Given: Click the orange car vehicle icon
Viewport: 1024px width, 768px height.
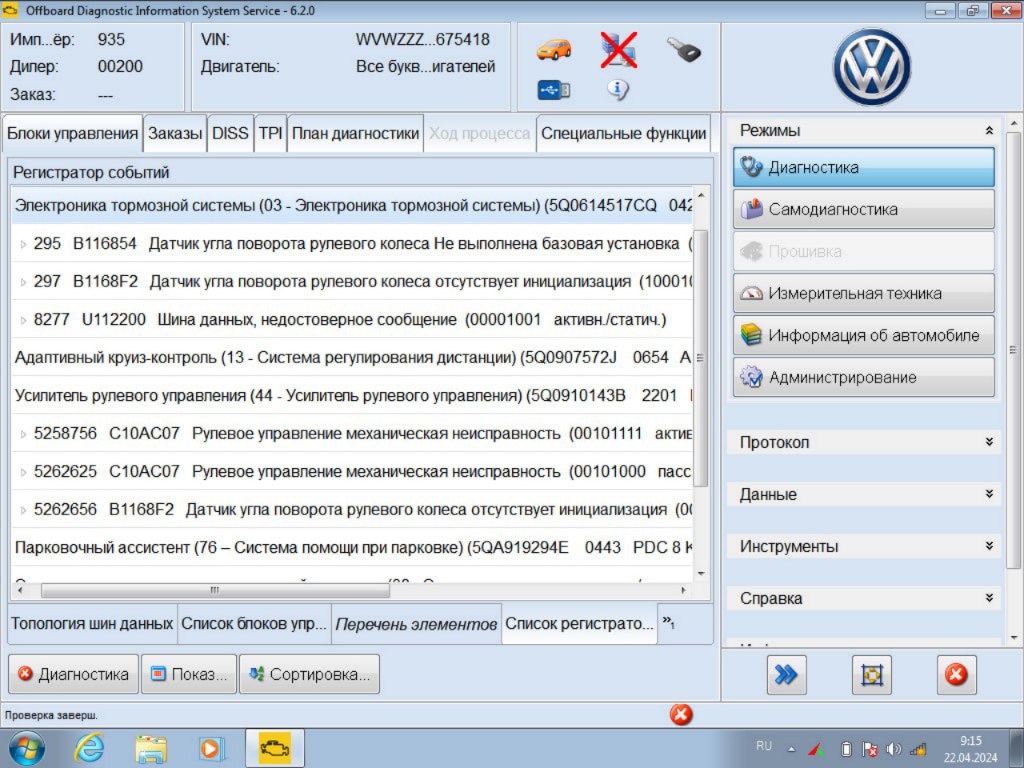Looking at the screenshot, I should tap(554, 50).
